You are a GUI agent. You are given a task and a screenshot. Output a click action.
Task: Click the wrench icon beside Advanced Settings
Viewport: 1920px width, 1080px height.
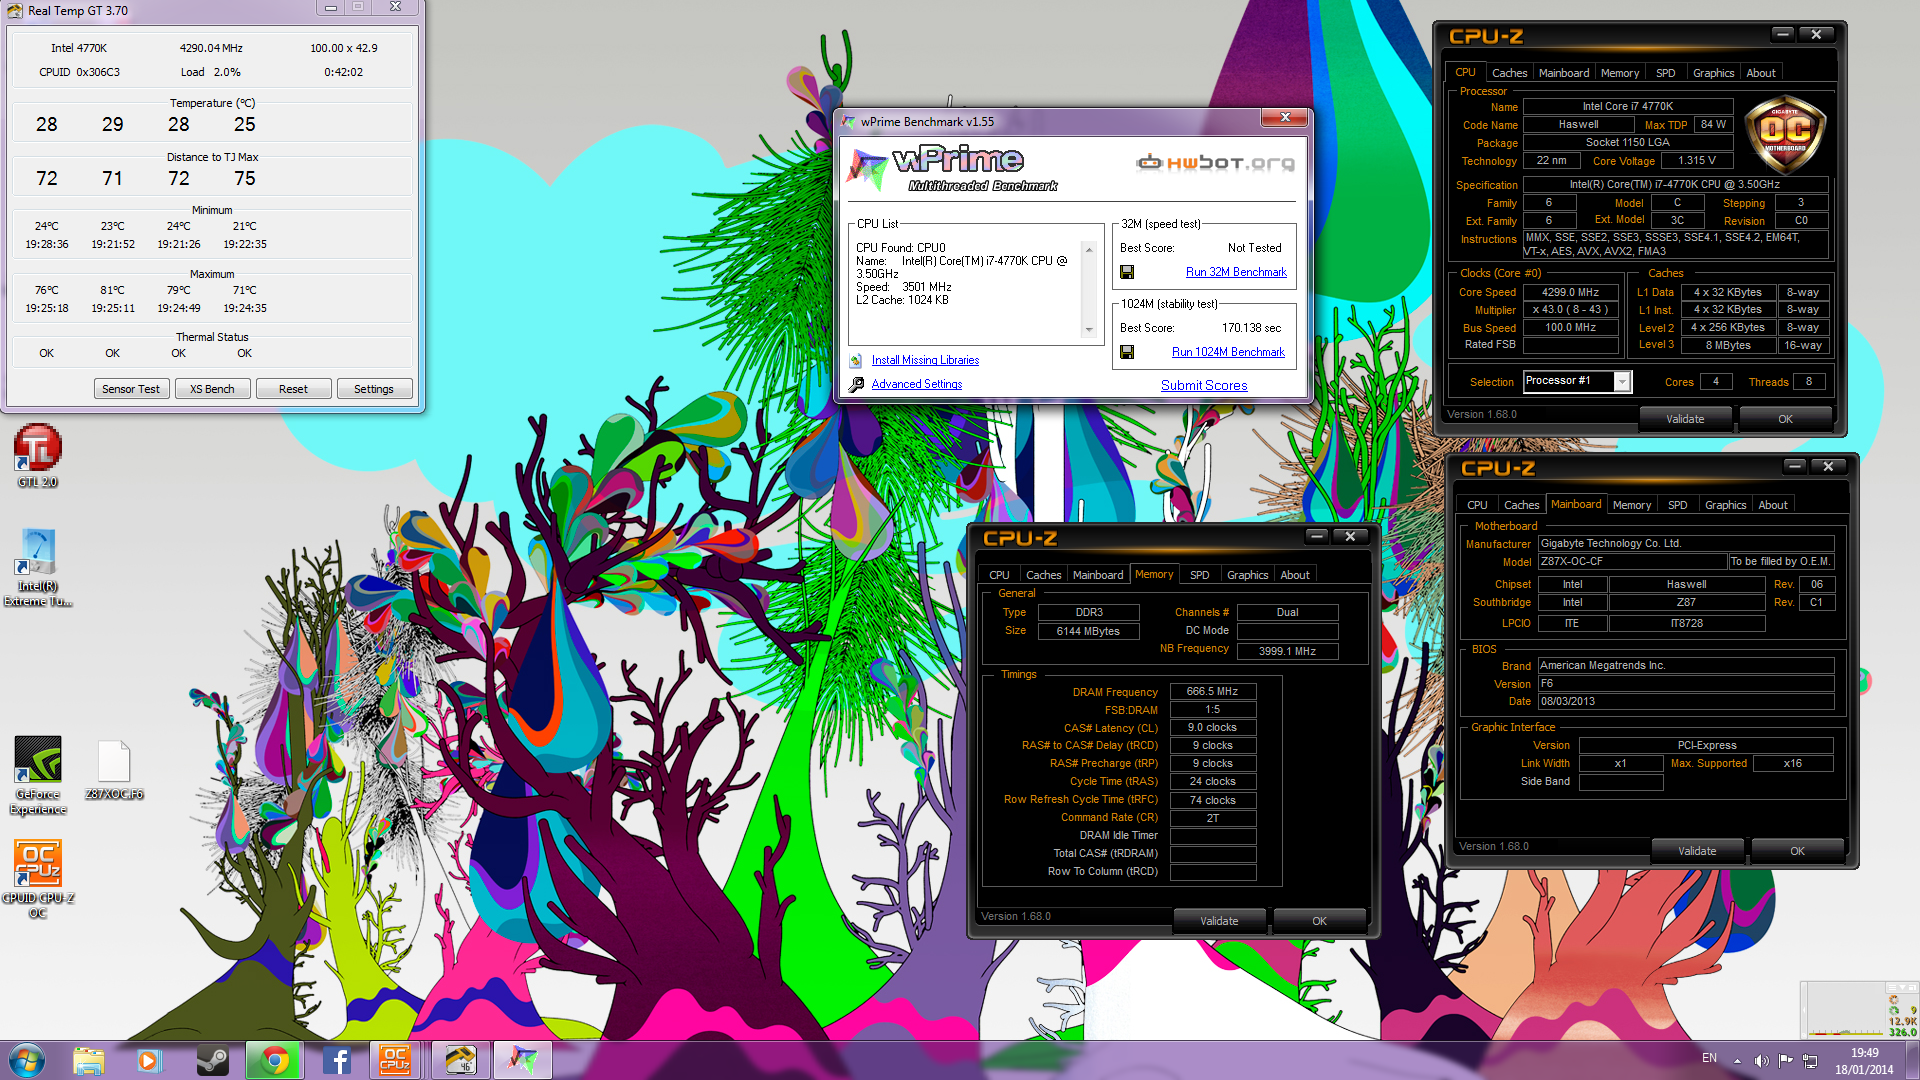[856, 384]
